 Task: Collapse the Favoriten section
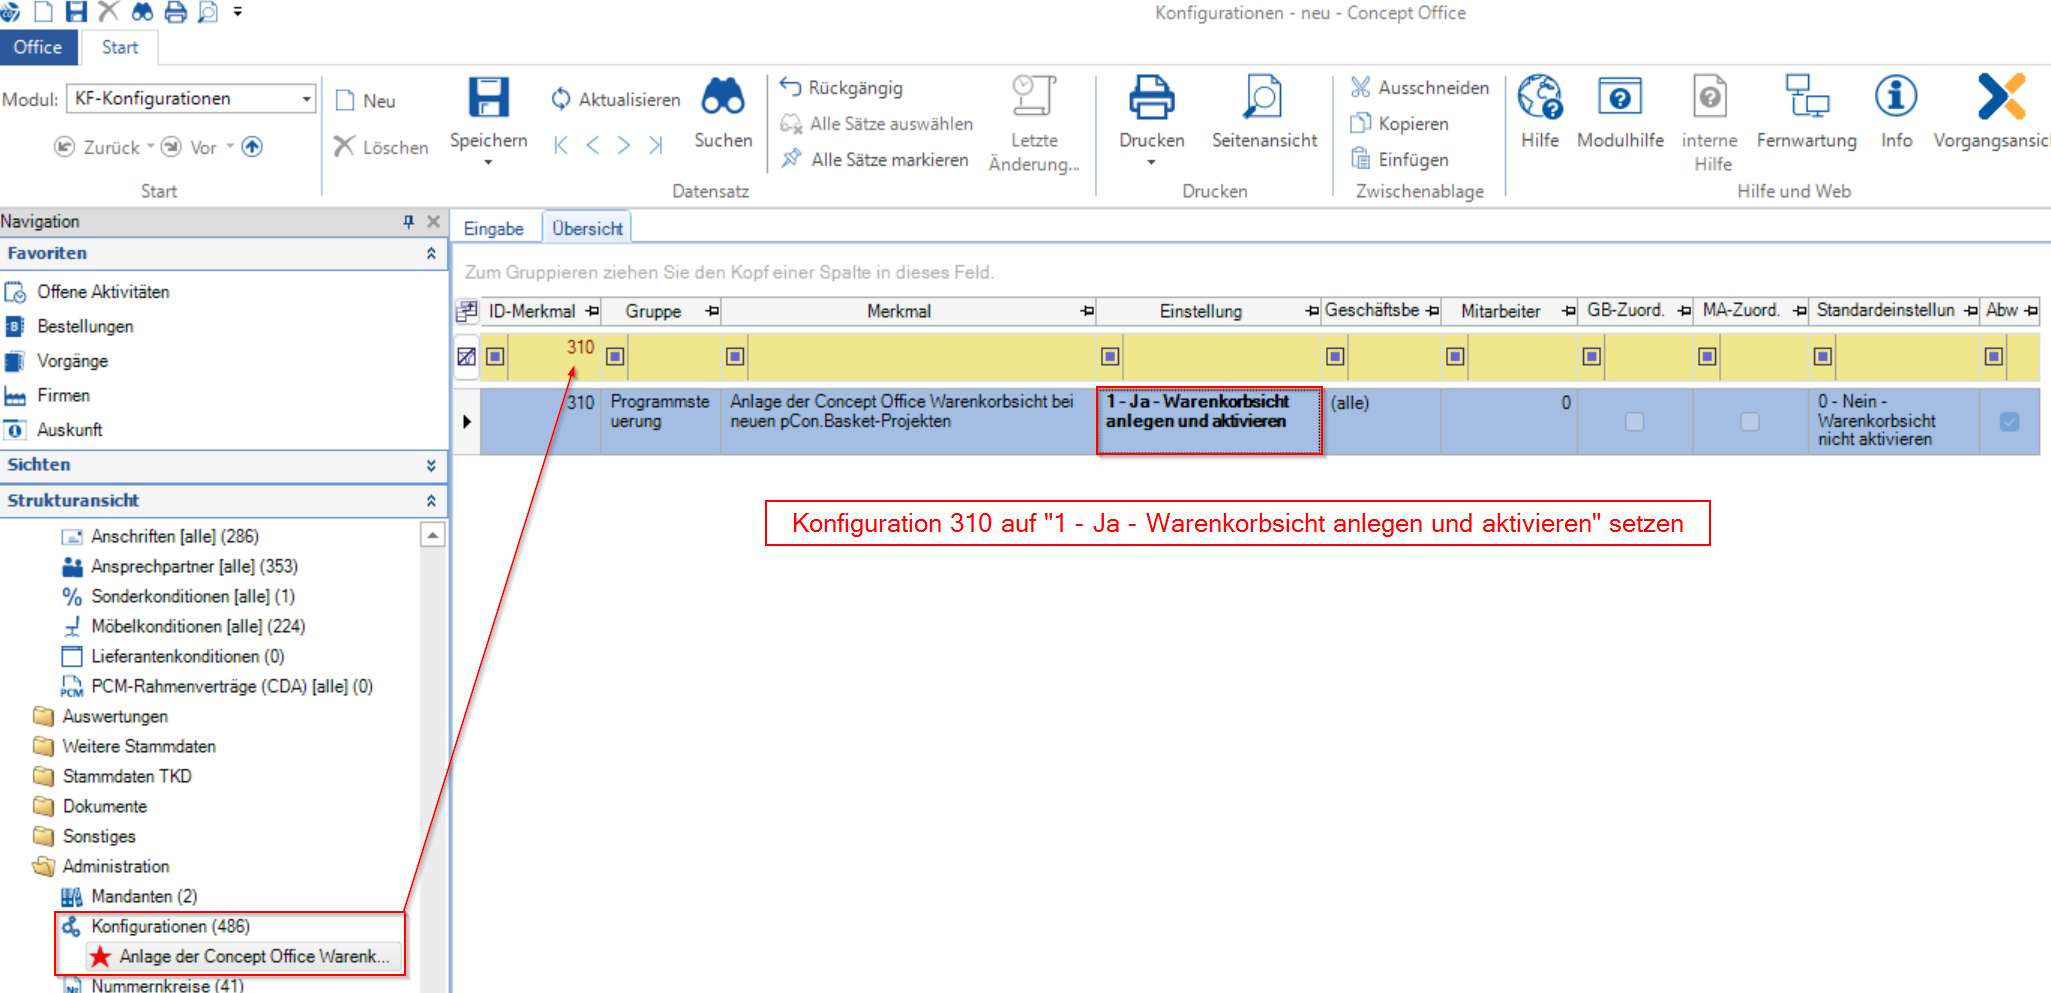click(x=431, y=253)
